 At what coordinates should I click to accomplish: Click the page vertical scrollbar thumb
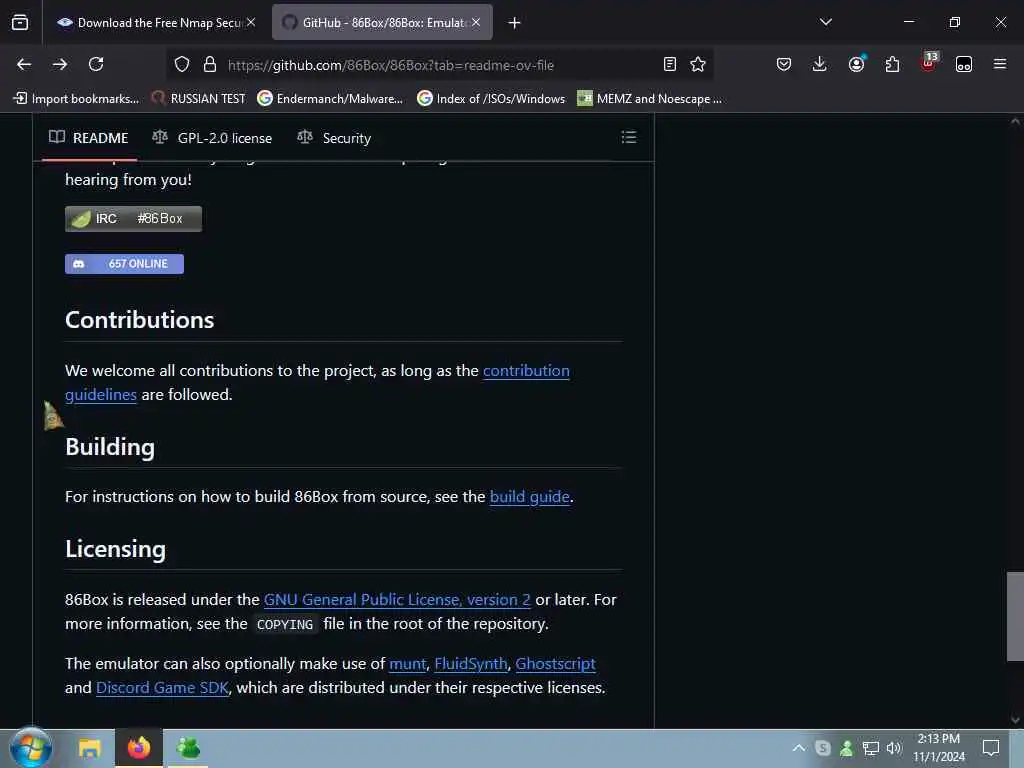tap(1015, 616)
